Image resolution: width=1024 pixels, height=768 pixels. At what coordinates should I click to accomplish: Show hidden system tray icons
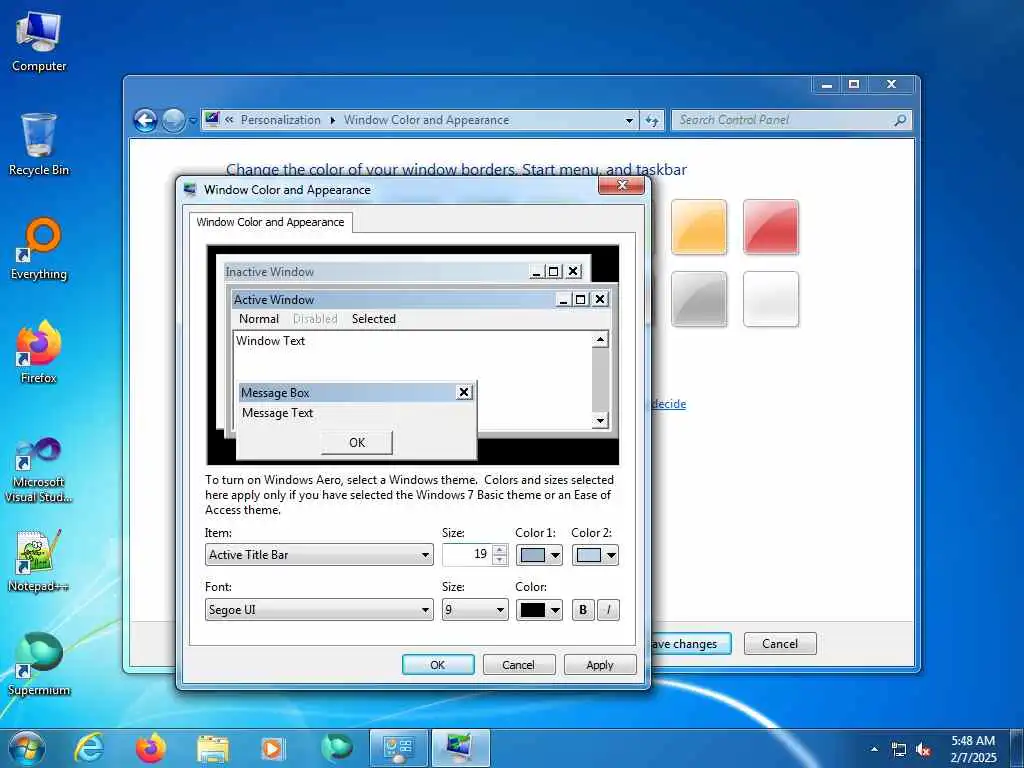tap(874, 749)
